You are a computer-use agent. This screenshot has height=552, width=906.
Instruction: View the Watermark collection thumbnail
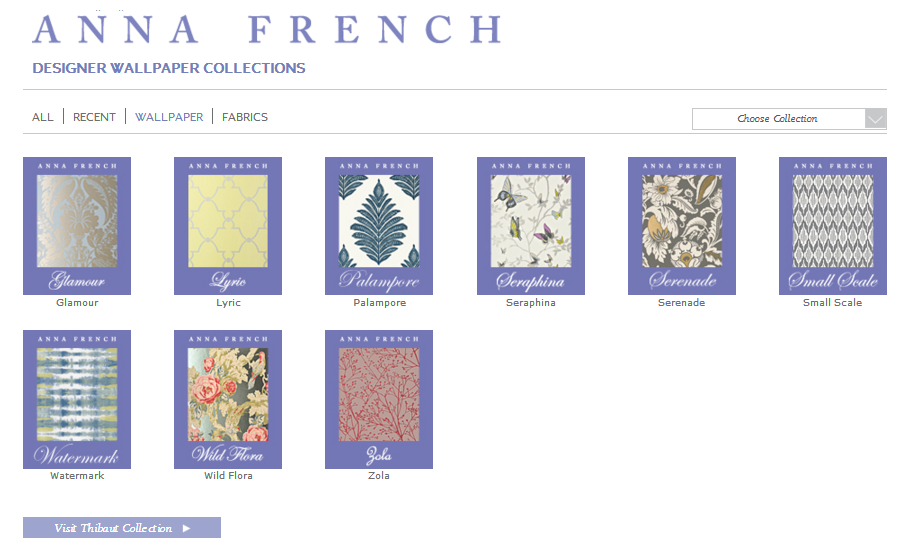(77, 399)
